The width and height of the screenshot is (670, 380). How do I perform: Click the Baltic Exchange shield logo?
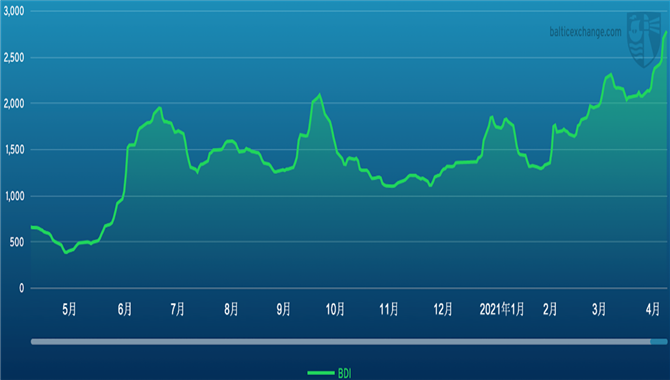point(644,40)
